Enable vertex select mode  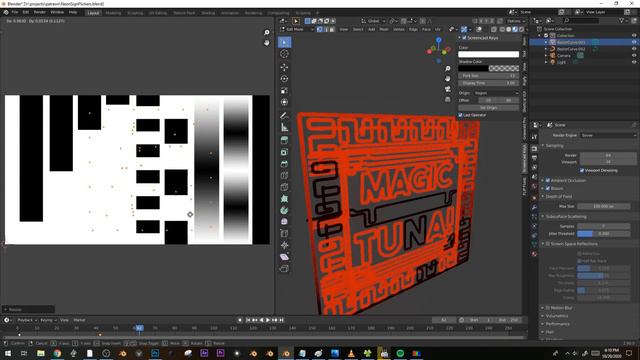click(x=320, y=29)
